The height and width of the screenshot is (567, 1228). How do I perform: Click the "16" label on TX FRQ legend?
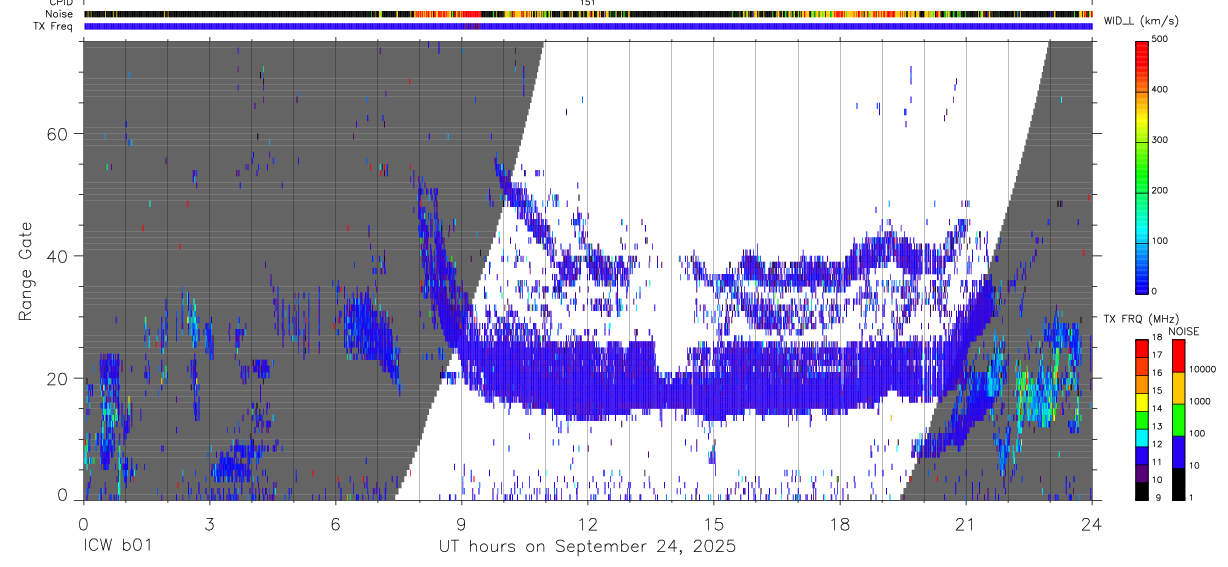(1157, 373)
